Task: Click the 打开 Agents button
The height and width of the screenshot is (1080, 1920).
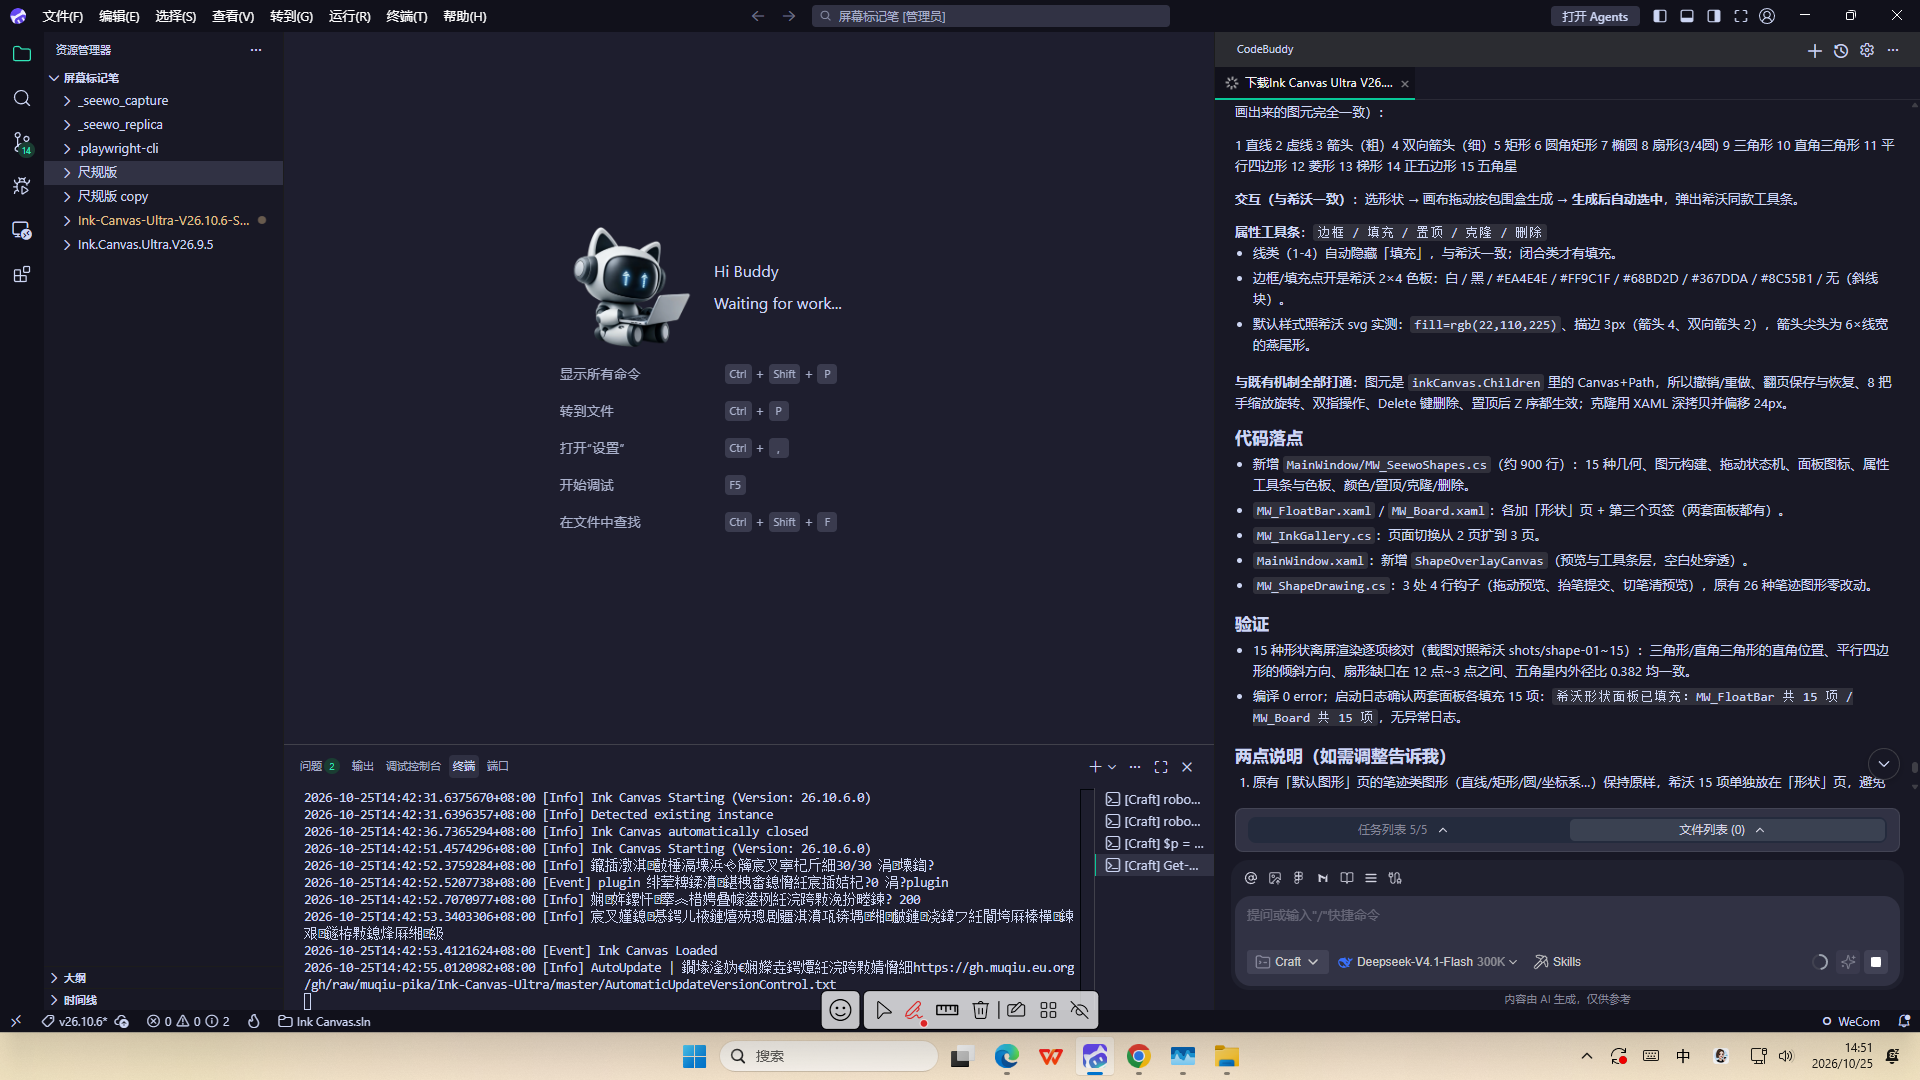Action: (1595, 16)
